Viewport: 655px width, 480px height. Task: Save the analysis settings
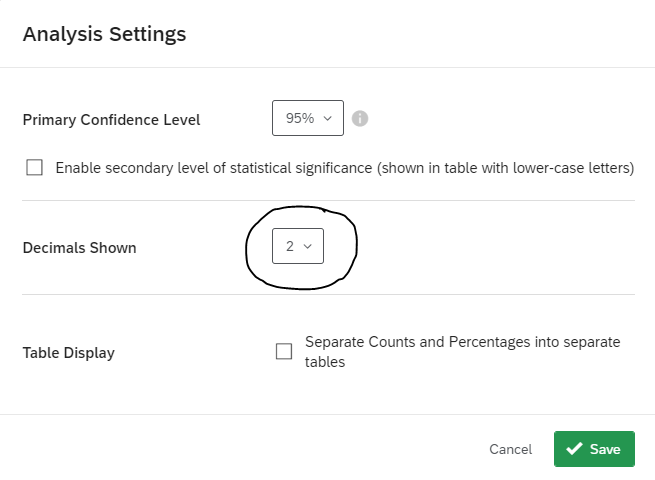point(594,449)
